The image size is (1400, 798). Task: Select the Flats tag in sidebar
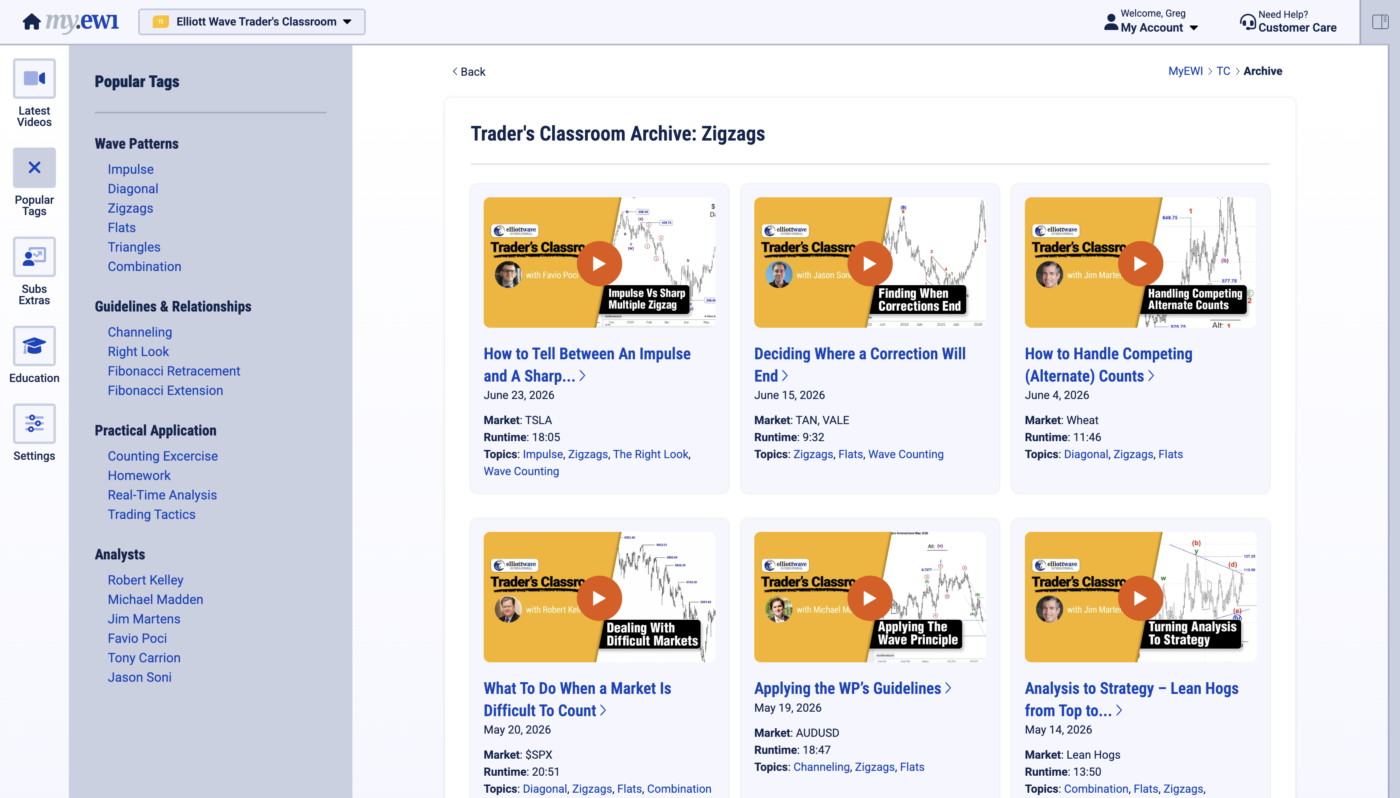[x=122, y=228]
